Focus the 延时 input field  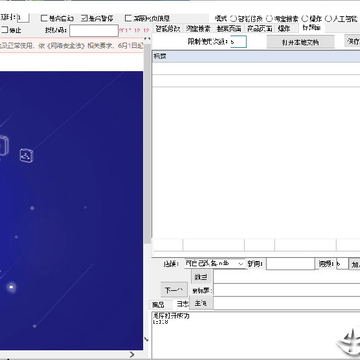point(23,18)
